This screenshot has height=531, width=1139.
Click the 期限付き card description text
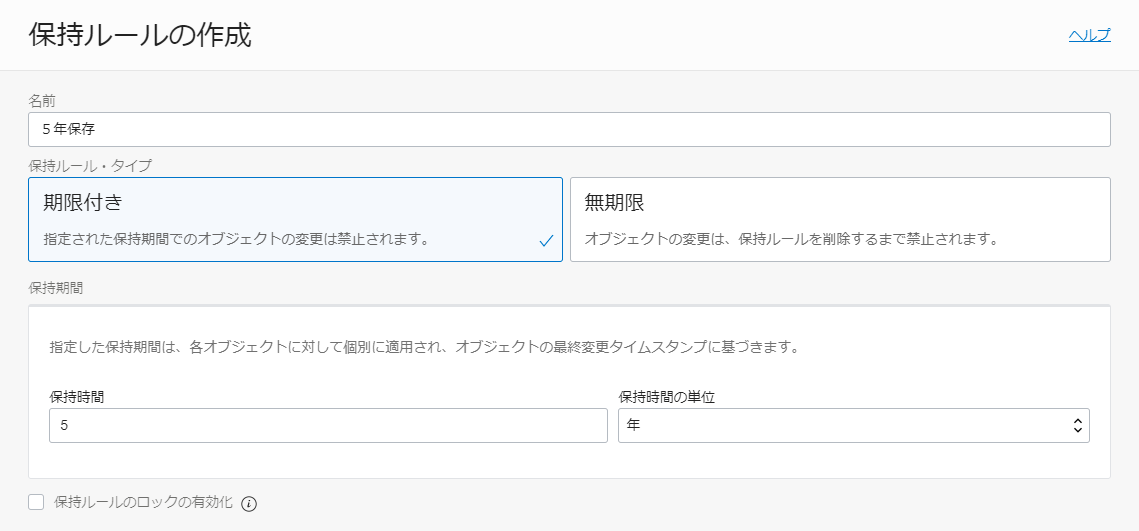point(236,239)
